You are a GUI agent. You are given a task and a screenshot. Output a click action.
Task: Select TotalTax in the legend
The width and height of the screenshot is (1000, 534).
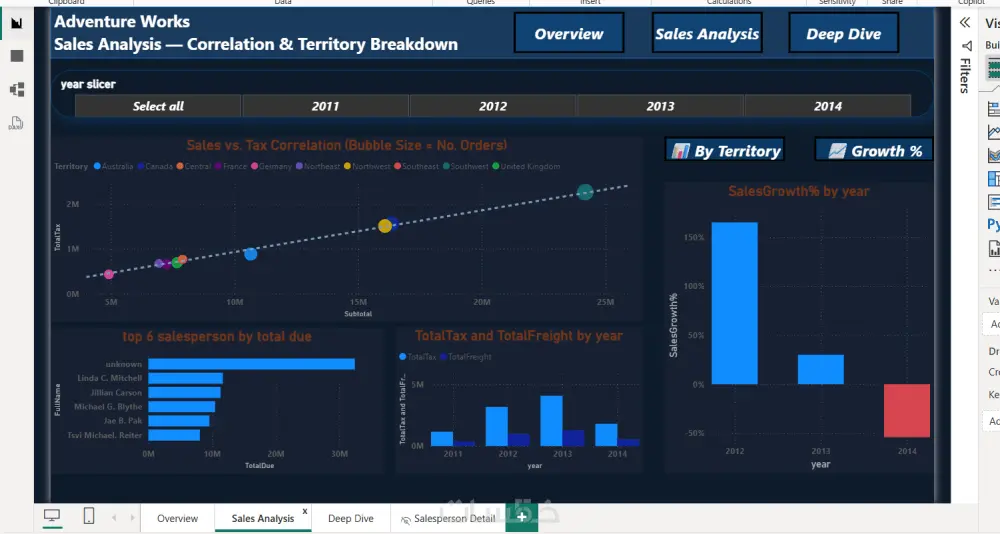click(x=418, y=357)
